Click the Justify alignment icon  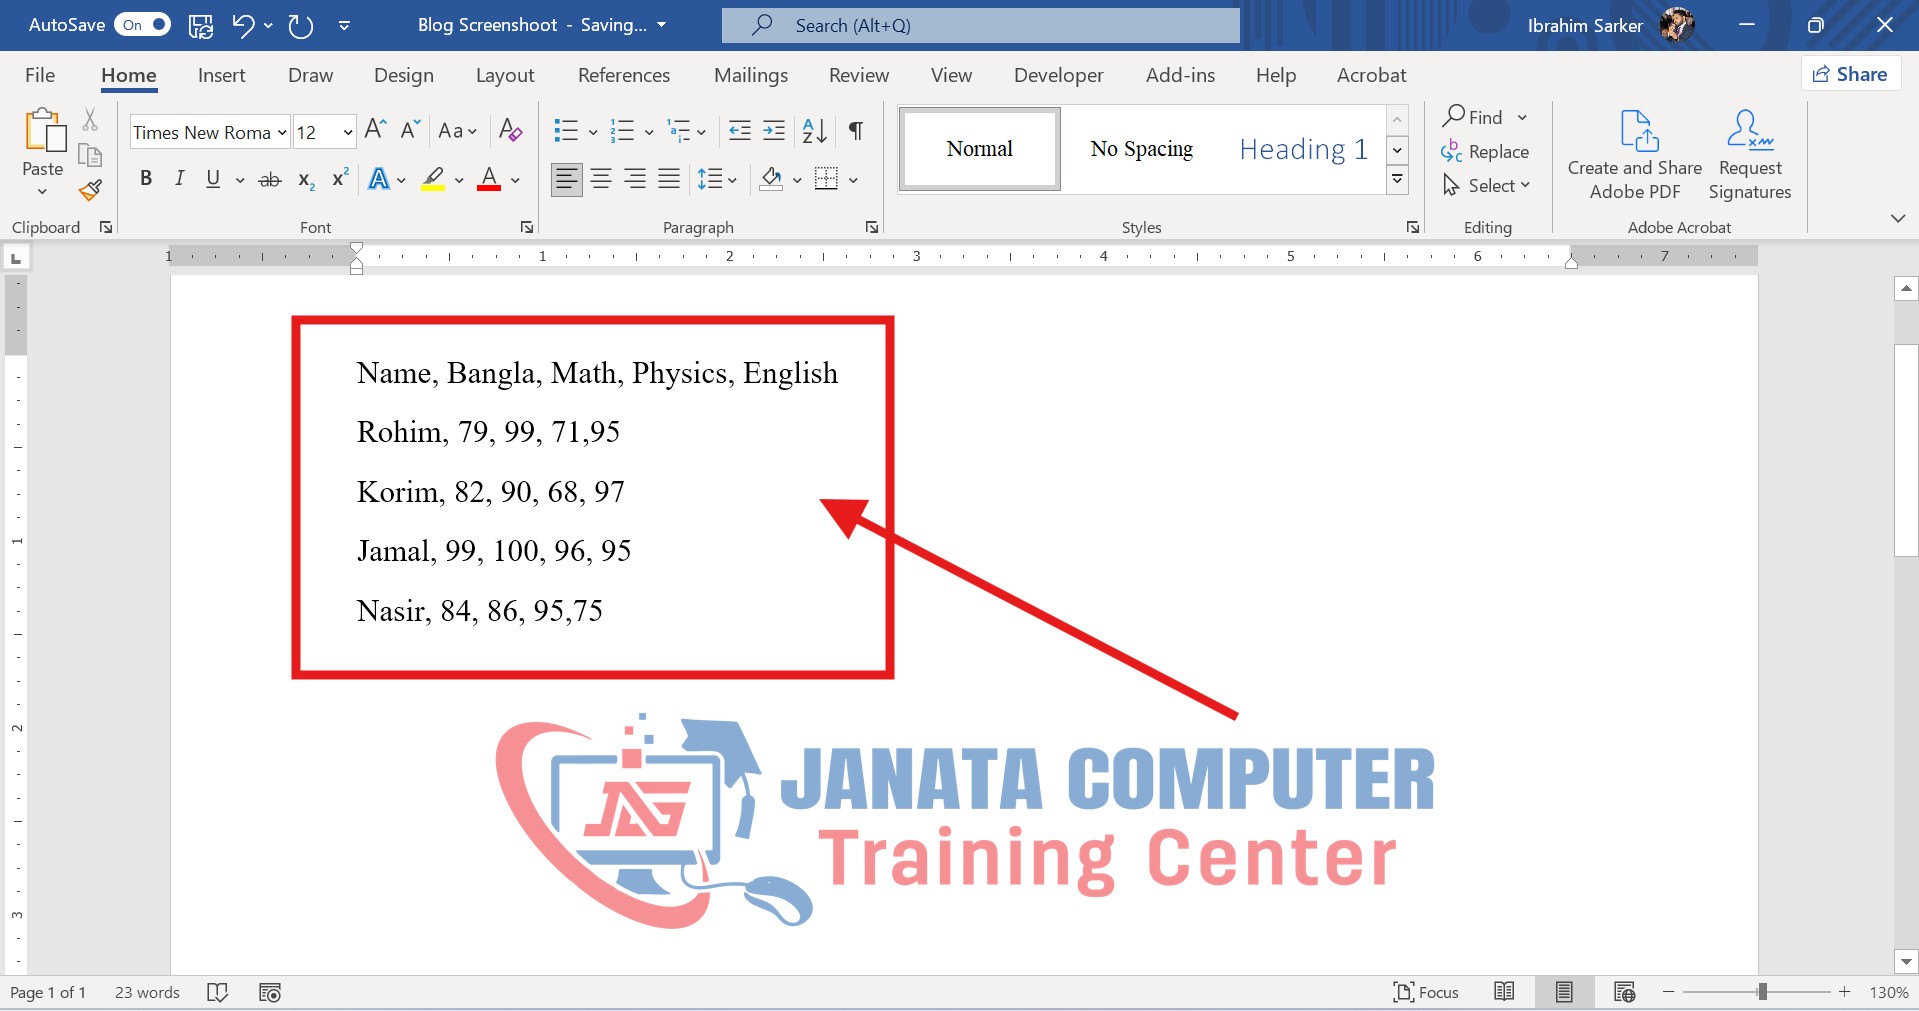tap(669, 180)
